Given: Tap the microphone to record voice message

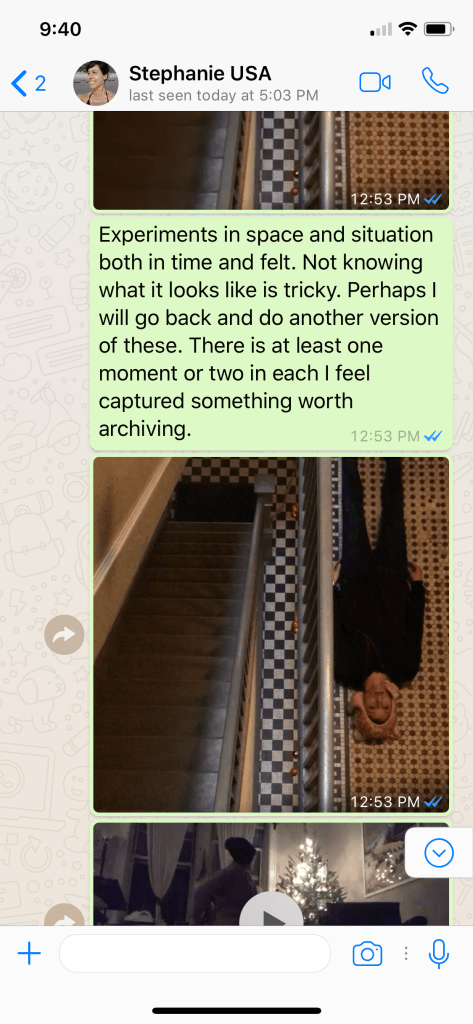Looking at the screenshot, I should pos(439,954).
